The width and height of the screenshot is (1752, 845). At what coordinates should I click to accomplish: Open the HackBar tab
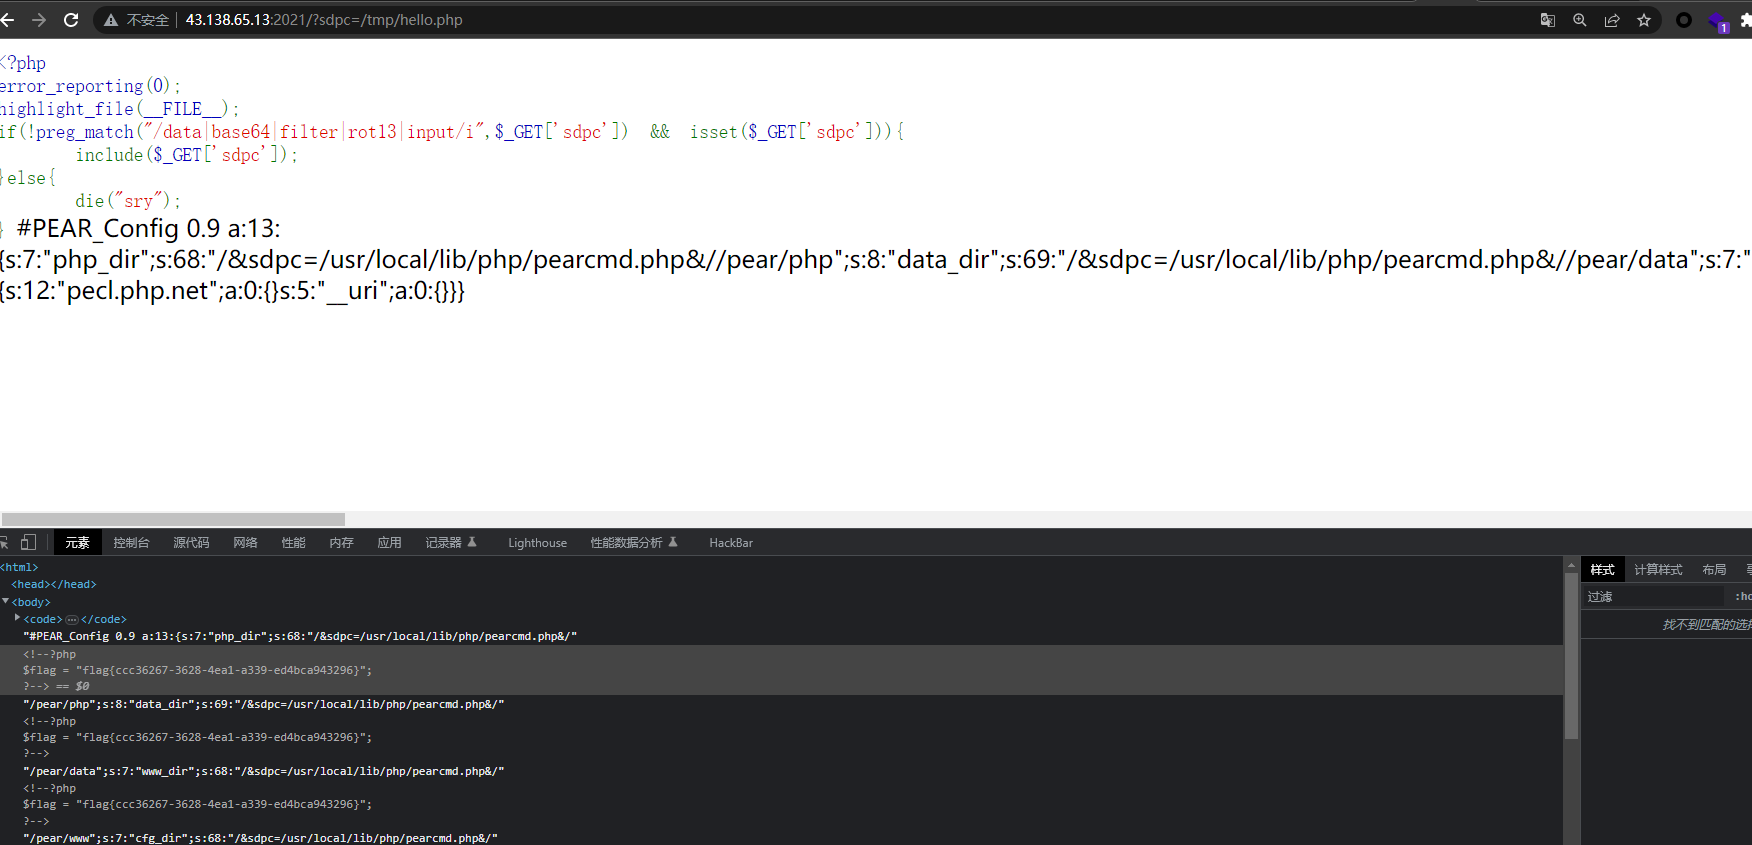731,542
